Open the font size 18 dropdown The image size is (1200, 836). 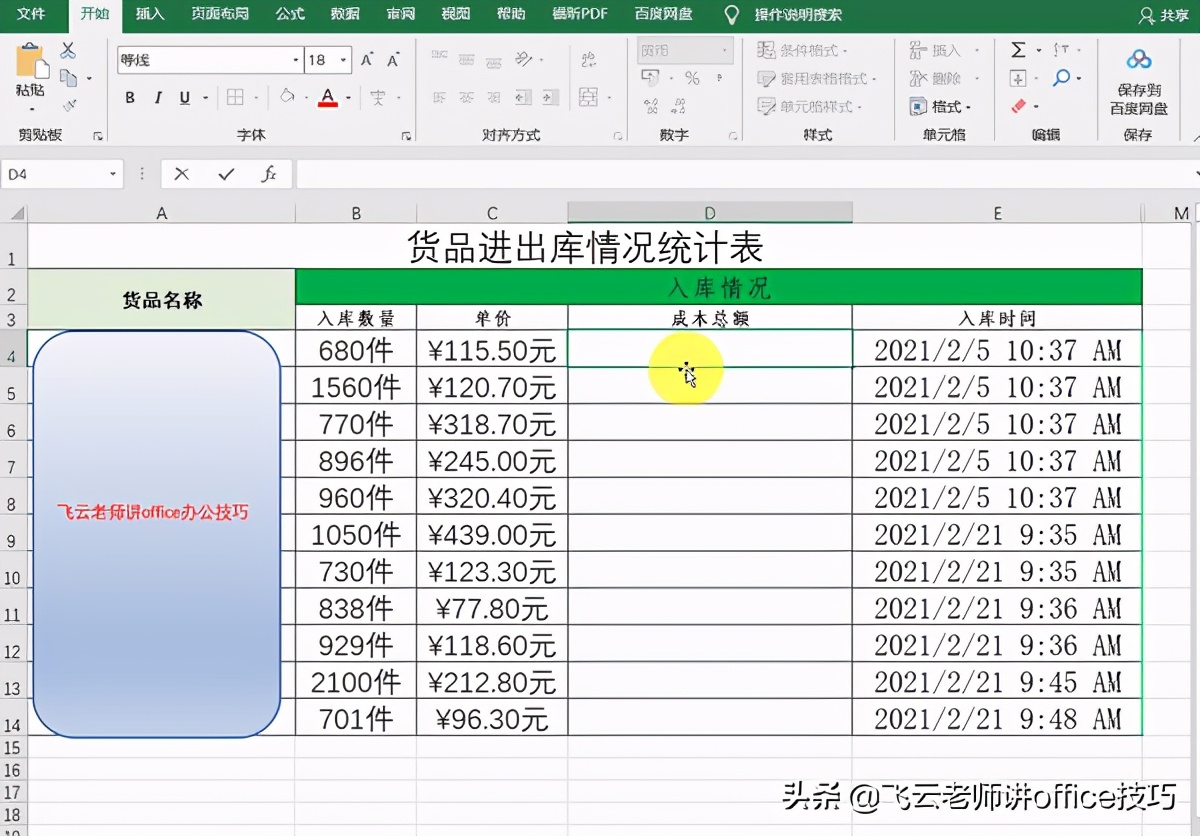[344, 60]
